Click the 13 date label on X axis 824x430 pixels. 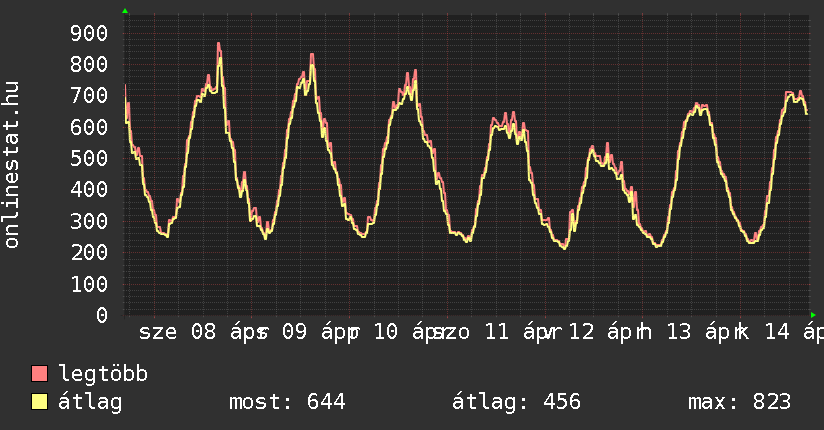tap(679, 333)
